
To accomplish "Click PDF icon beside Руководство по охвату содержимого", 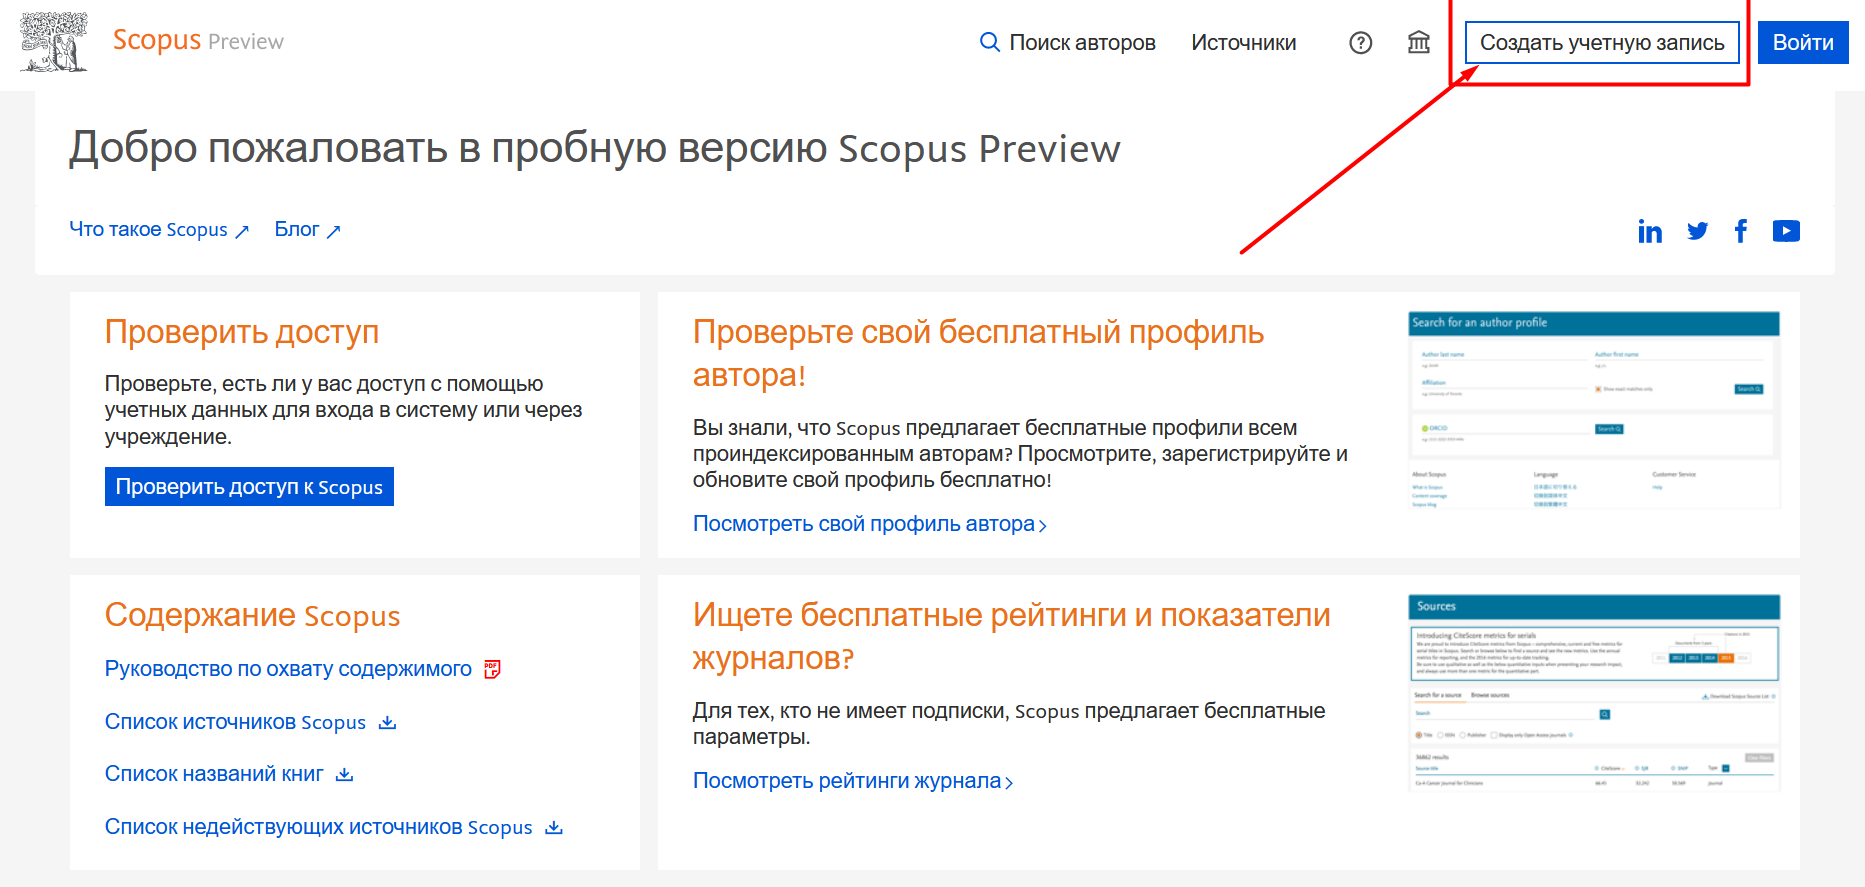I will (492, 669).
